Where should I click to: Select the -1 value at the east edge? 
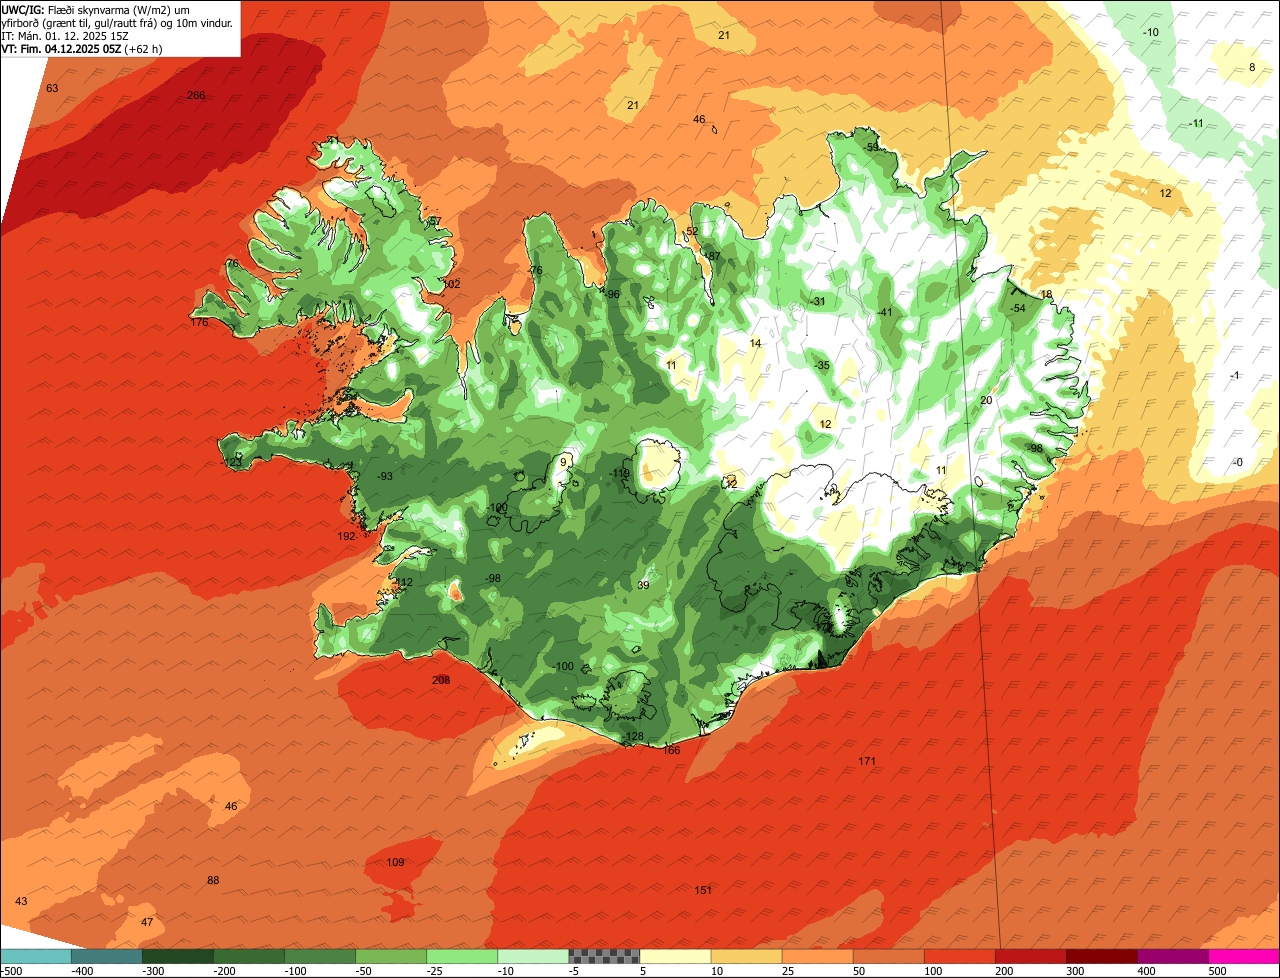[1236, 375]
